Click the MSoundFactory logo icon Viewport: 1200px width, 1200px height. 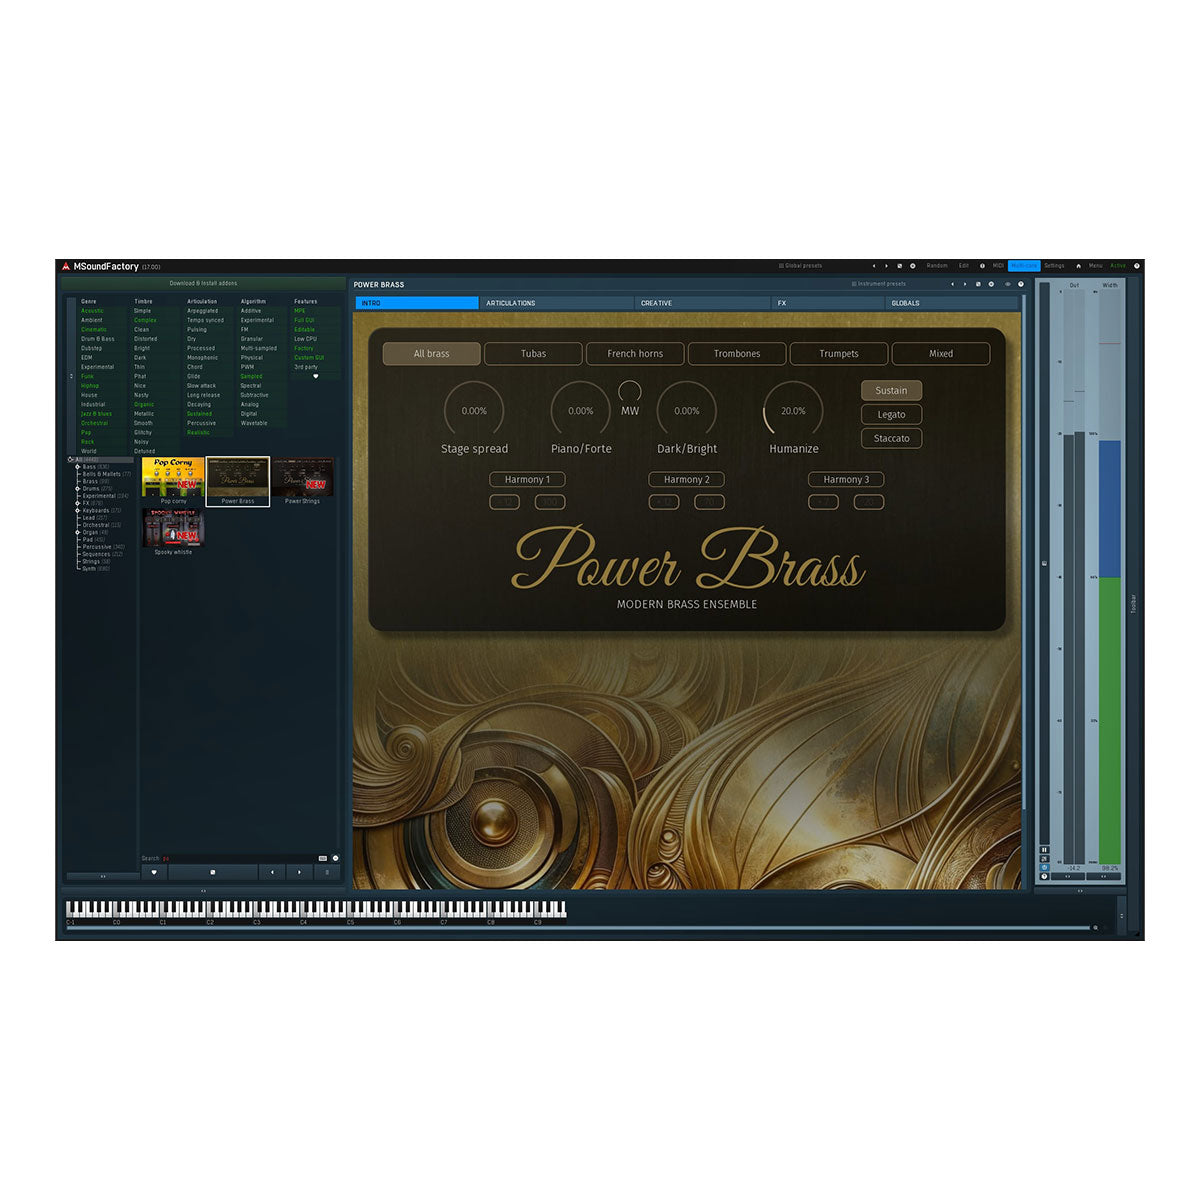(x=65, y=266)
